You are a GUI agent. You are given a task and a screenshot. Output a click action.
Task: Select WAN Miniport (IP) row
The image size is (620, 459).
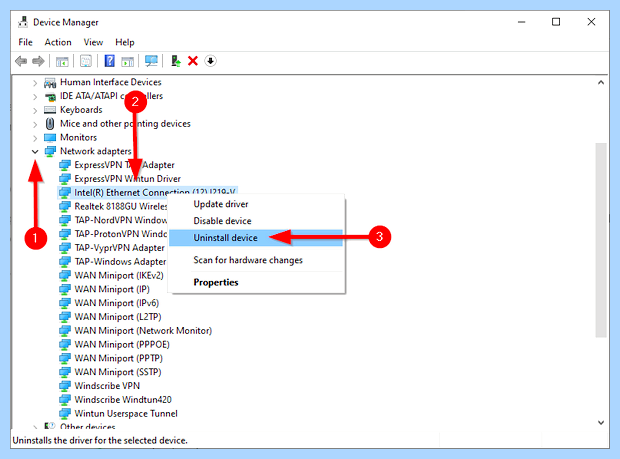[x=105, y=289]
